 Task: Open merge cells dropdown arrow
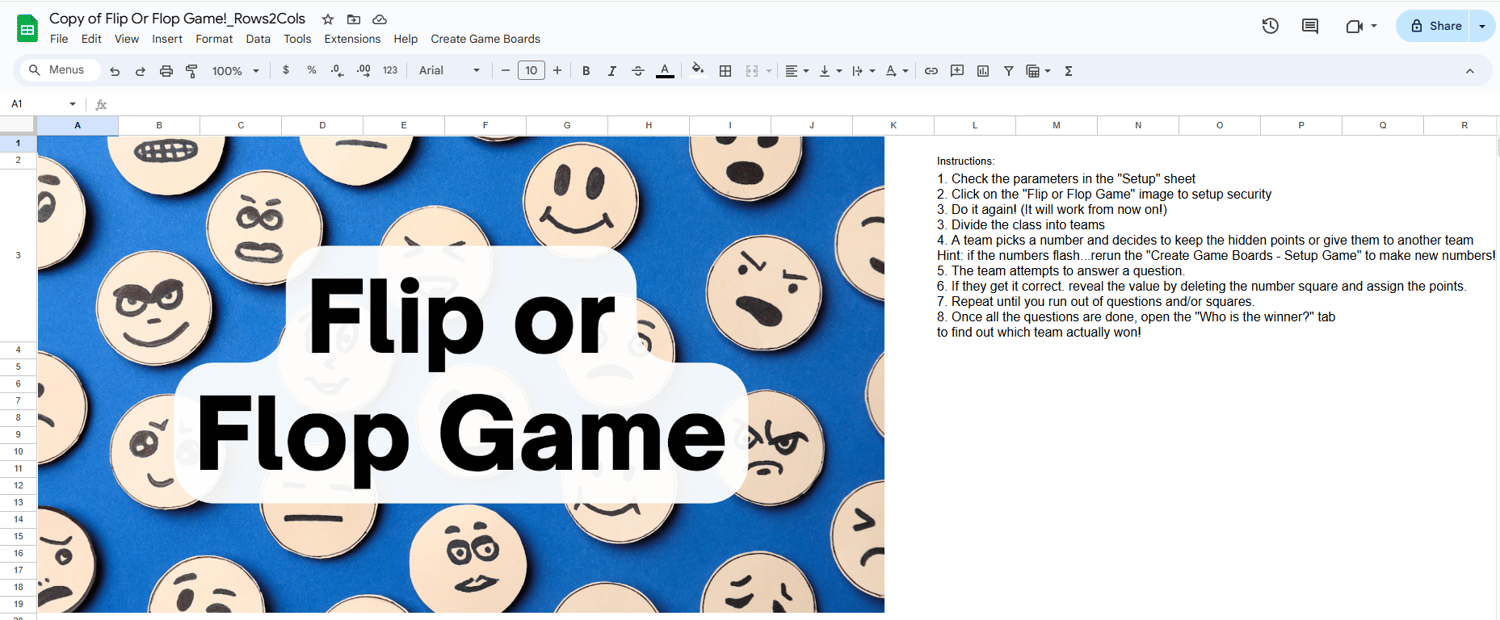tap(769, 71)
